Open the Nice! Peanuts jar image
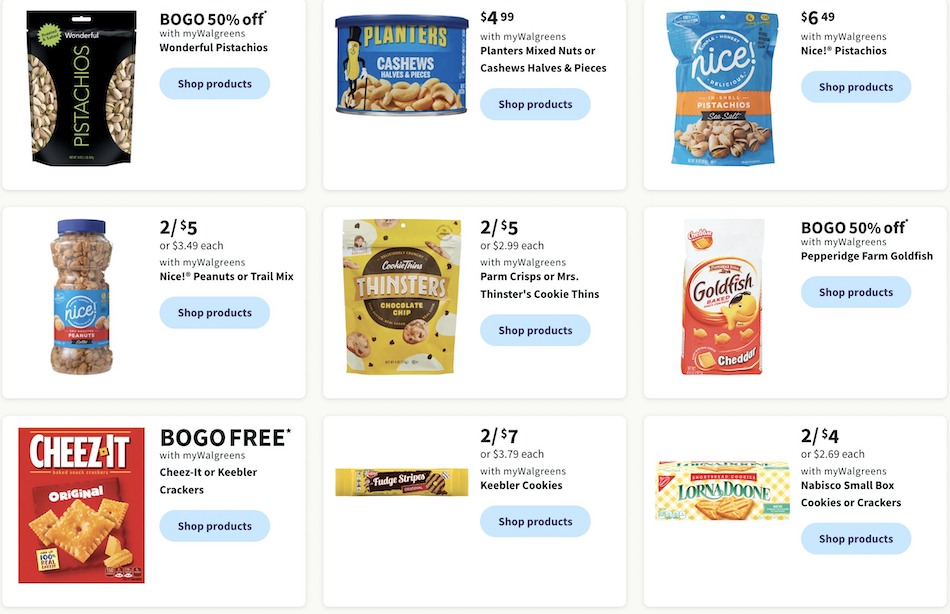950x614 pixels. tap(81, 297)
